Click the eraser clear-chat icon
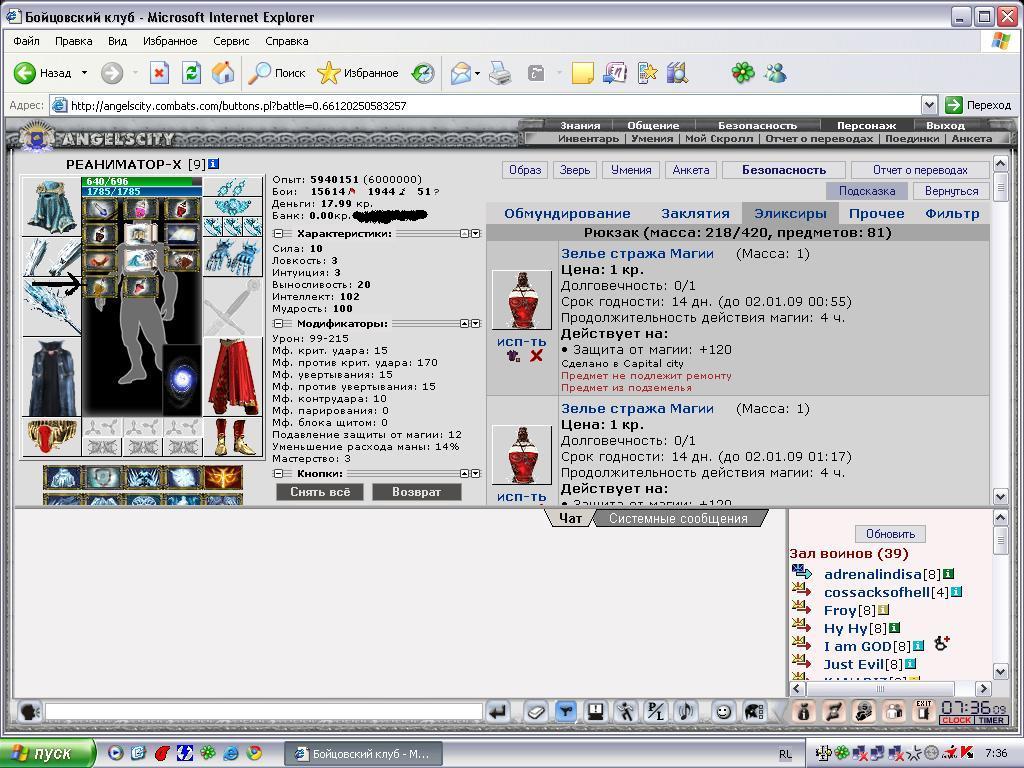 tap(536, 712)
